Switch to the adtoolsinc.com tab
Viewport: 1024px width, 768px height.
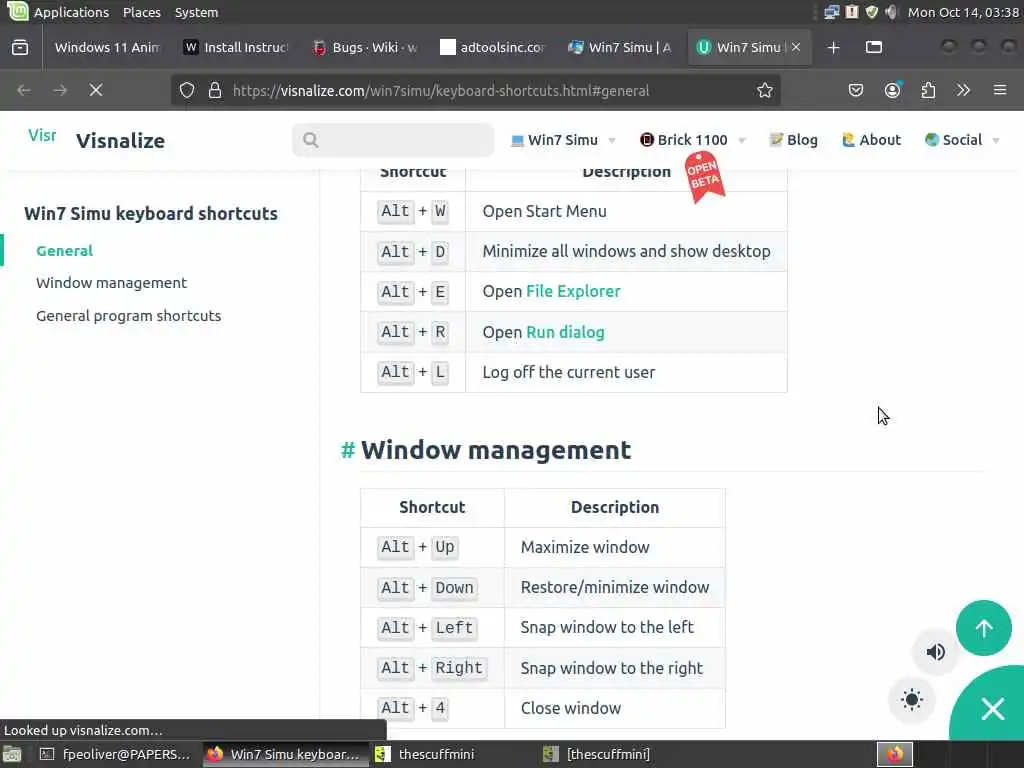(492, 47)
